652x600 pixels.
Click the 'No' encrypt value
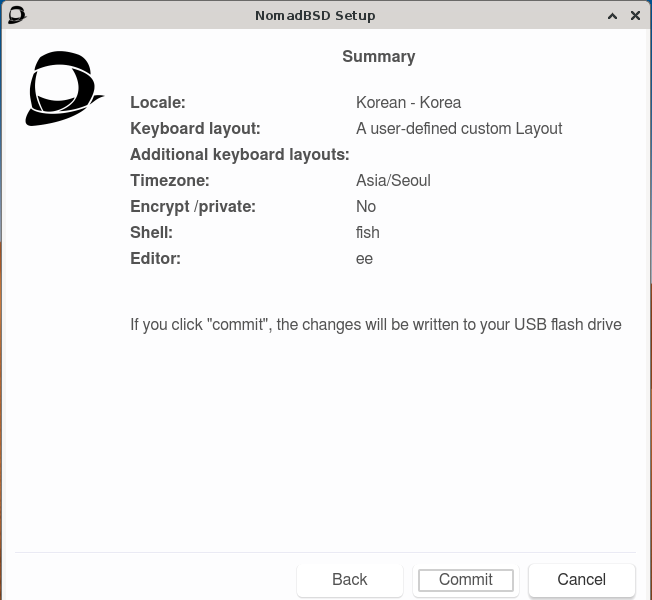366,206
